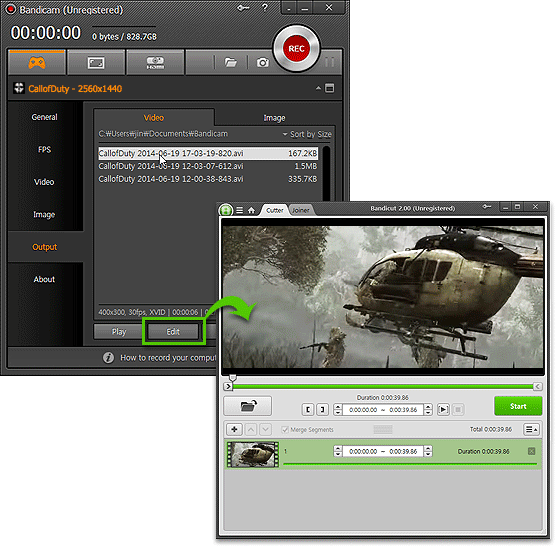Switch to the Joiner tab in Bandicut
This screenshot has height=550, width=560.
coord(301,210)
